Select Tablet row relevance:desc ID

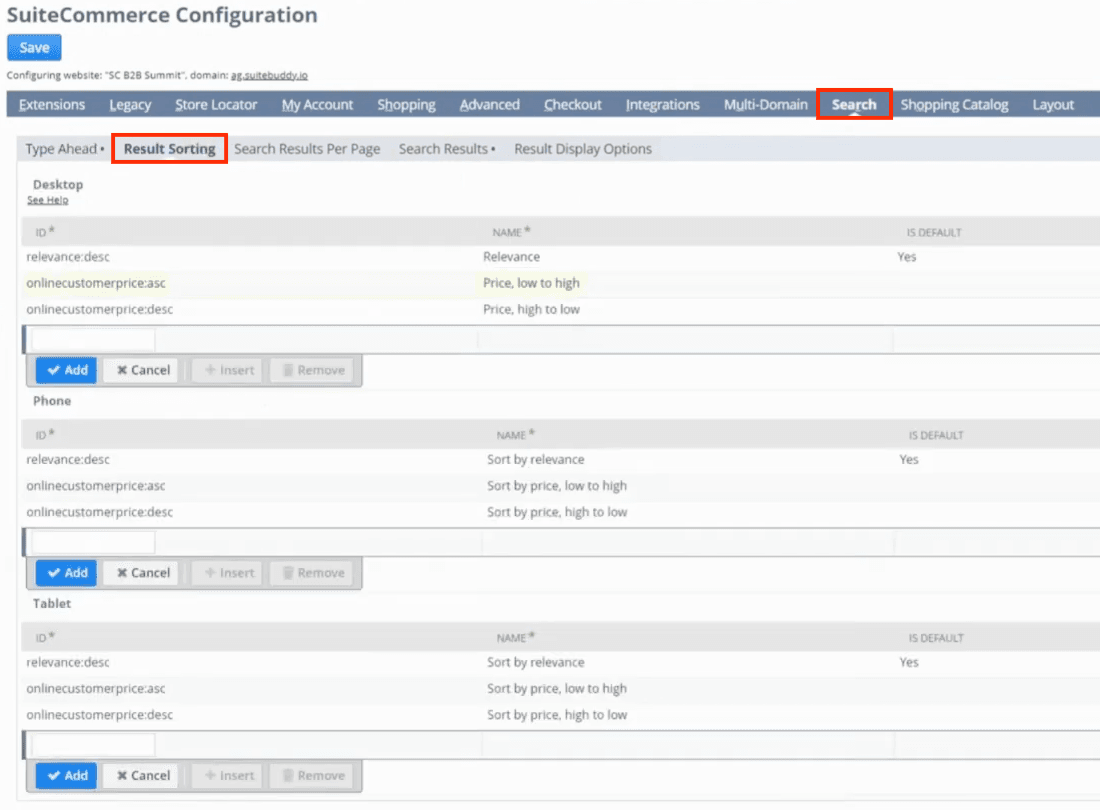pos(68,662)
